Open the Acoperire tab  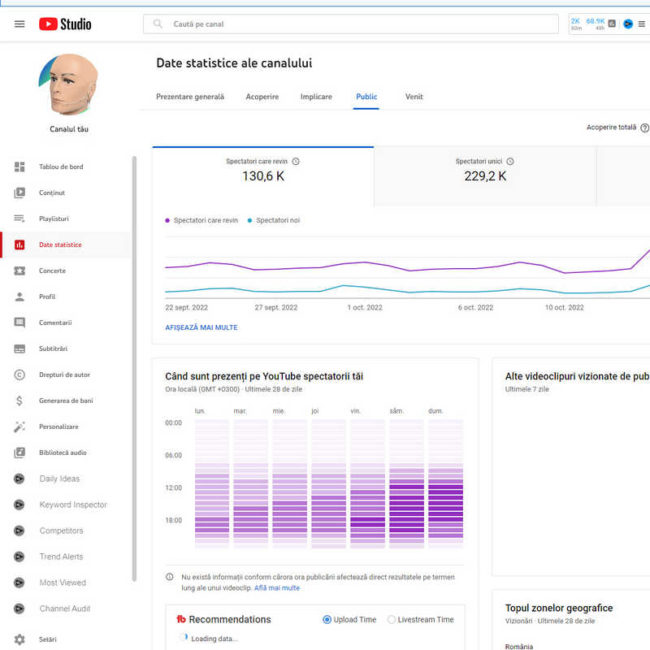[x=262, y=97]
